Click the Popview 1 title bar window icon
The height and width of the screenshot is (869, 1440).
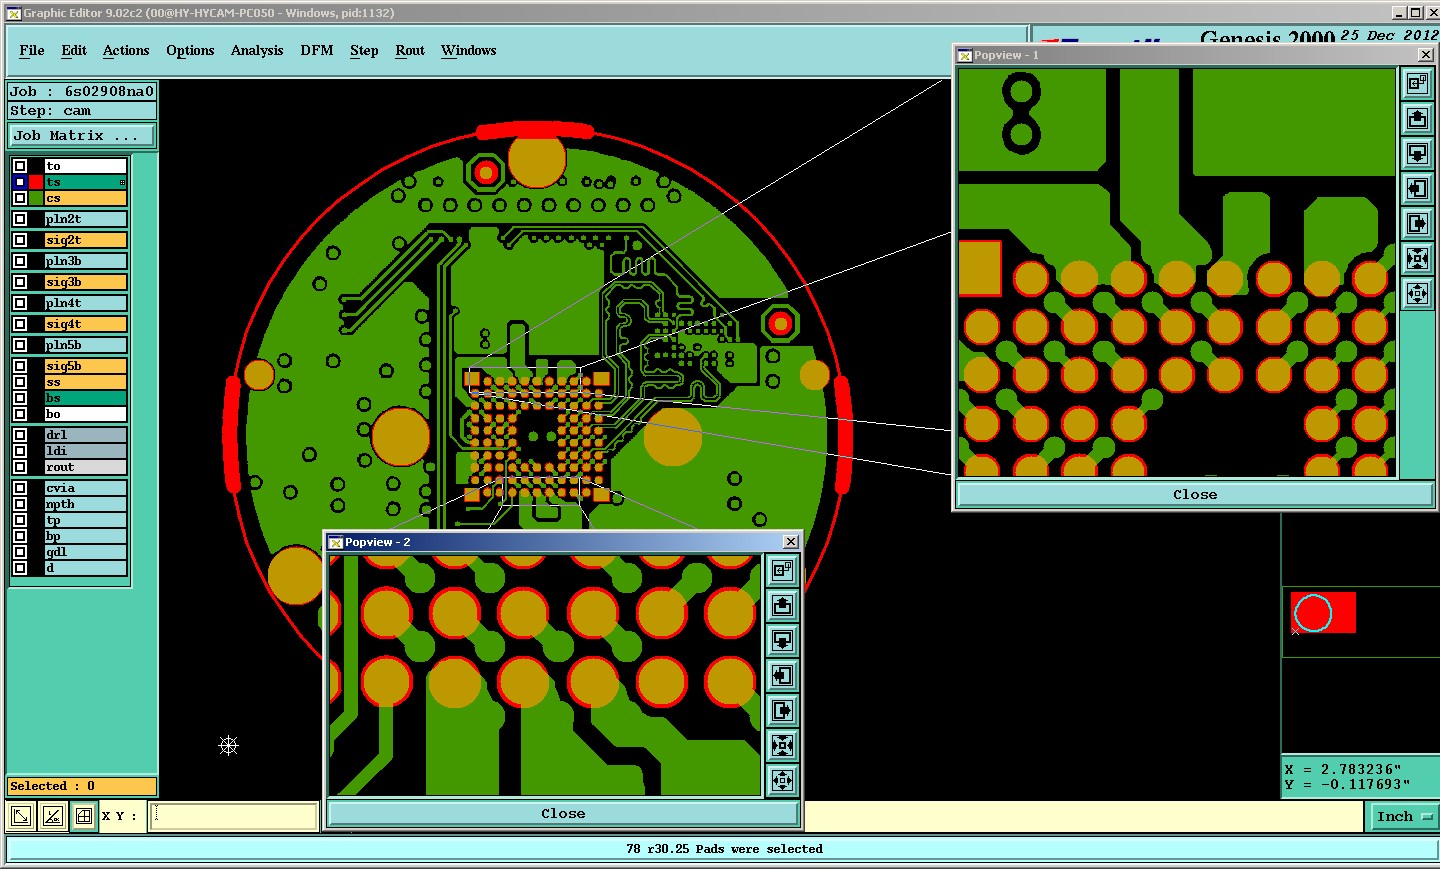pyautogui.click(x=965, y=55)
